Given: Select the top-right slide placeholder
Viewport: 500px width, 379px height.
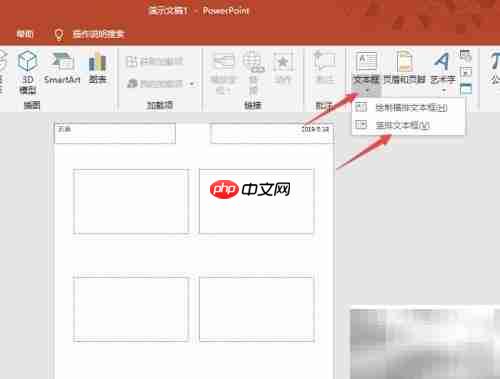Looking at the screenshot, I should click(256, 201).
